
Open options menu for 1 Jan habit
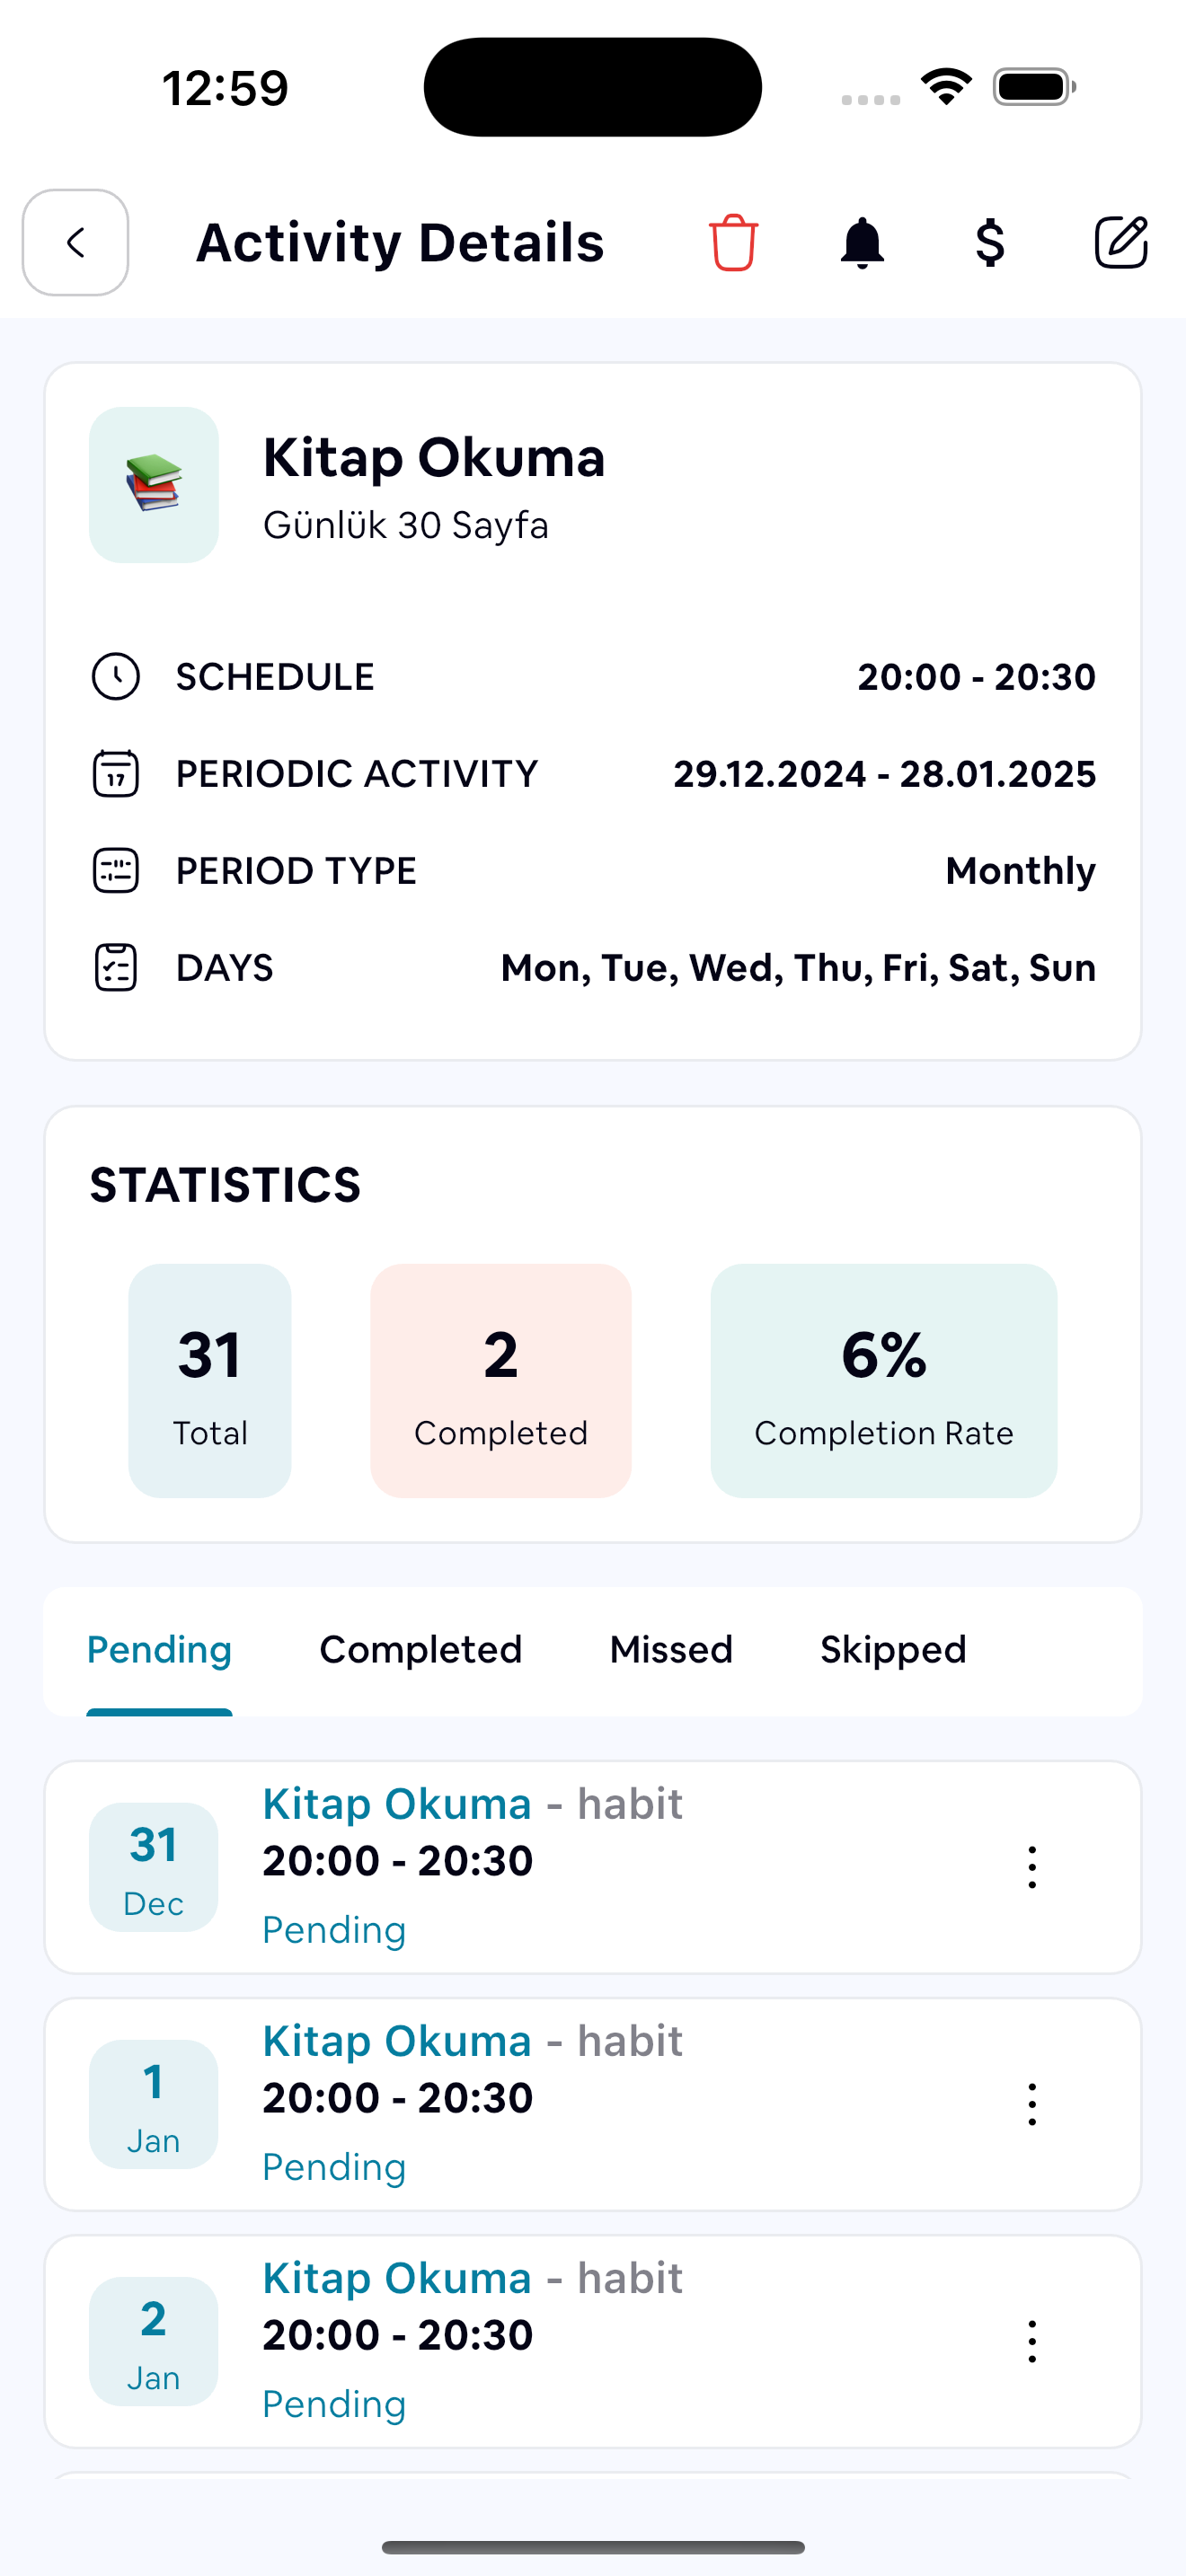1032,2104
